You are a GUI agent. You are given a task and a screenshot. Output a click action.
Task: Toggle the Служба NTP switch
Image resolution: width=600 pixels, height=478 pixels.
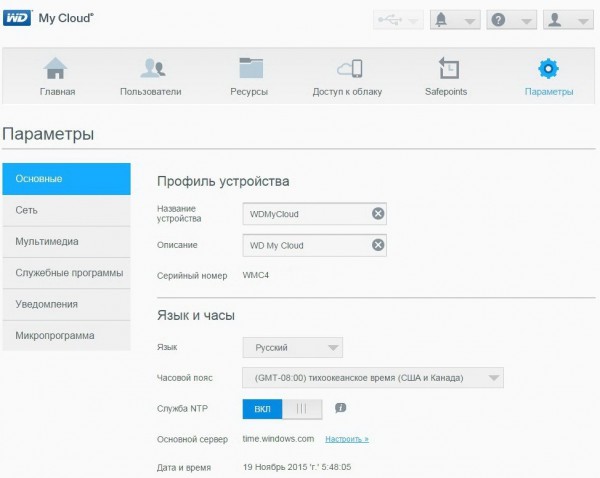click(282, 409)
